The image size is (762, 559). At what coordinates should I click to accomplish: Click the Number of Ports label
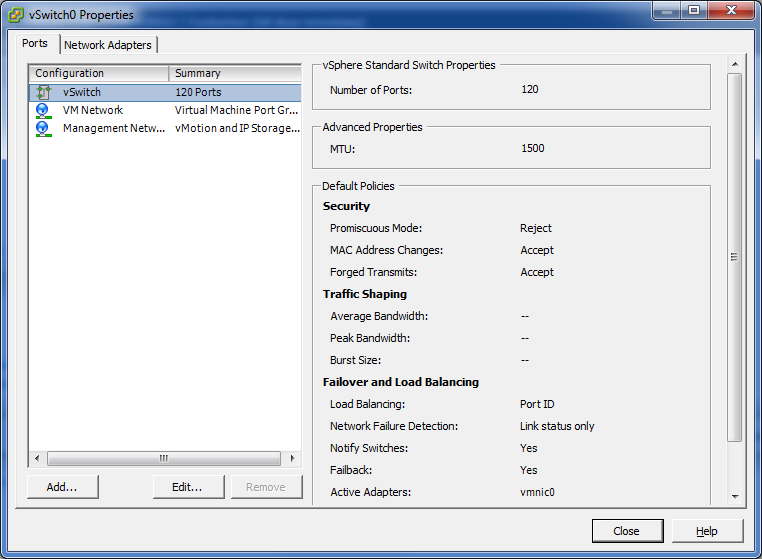point(371,90)
